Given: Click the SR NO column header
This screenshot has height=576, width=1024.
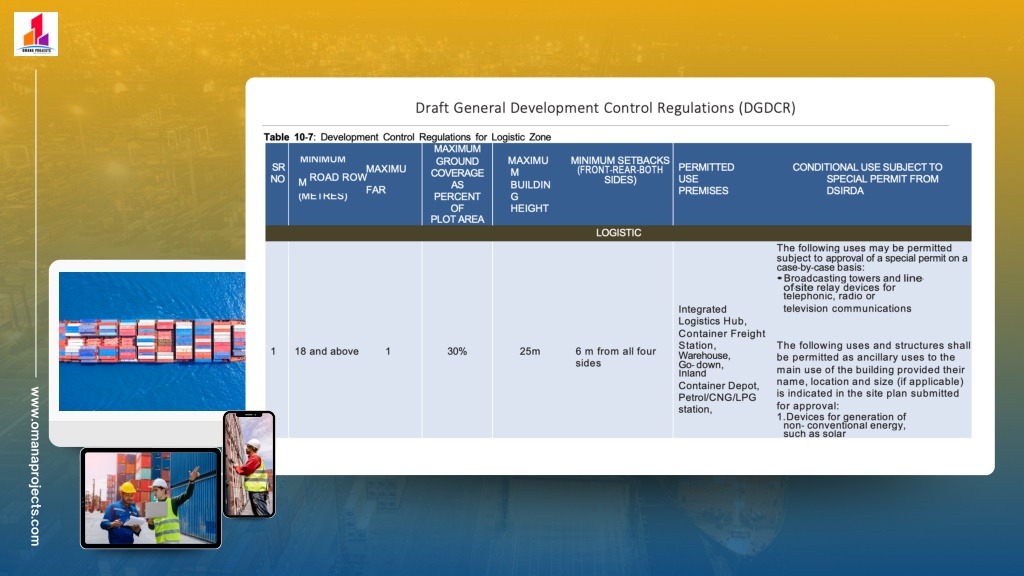Looking at the screenshot, I should [x=277, y=173].
